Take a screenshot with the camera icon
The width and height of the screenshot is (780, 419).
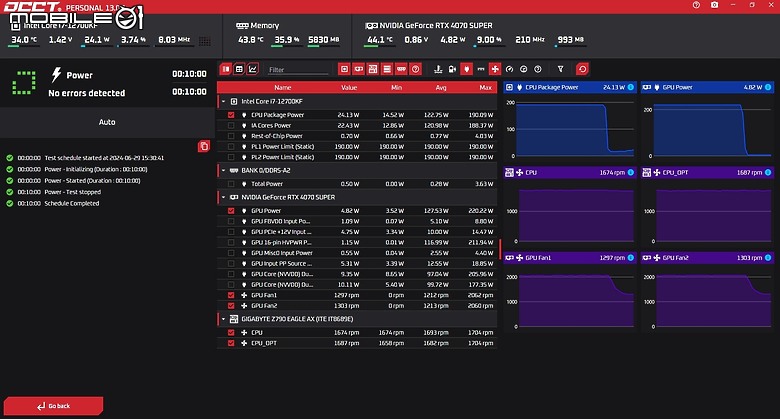click(714, 5)
